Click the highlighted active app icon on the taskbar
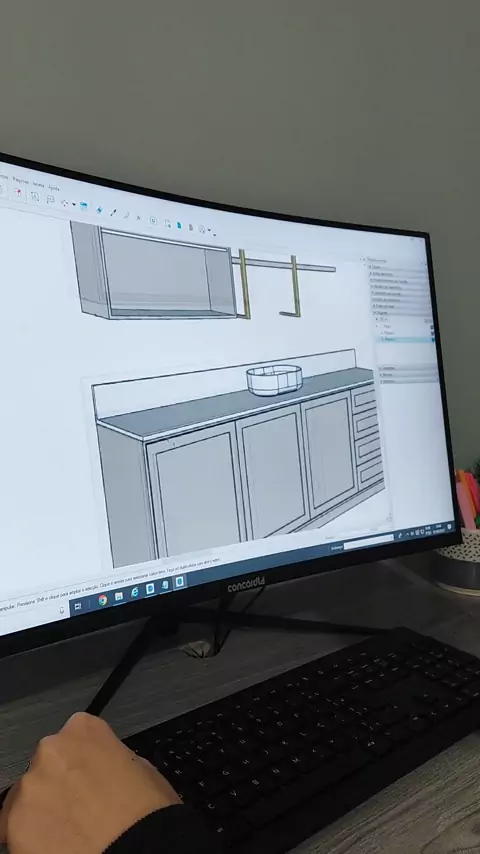This screenshot has height=854, width=480. (x=179, y=582)
